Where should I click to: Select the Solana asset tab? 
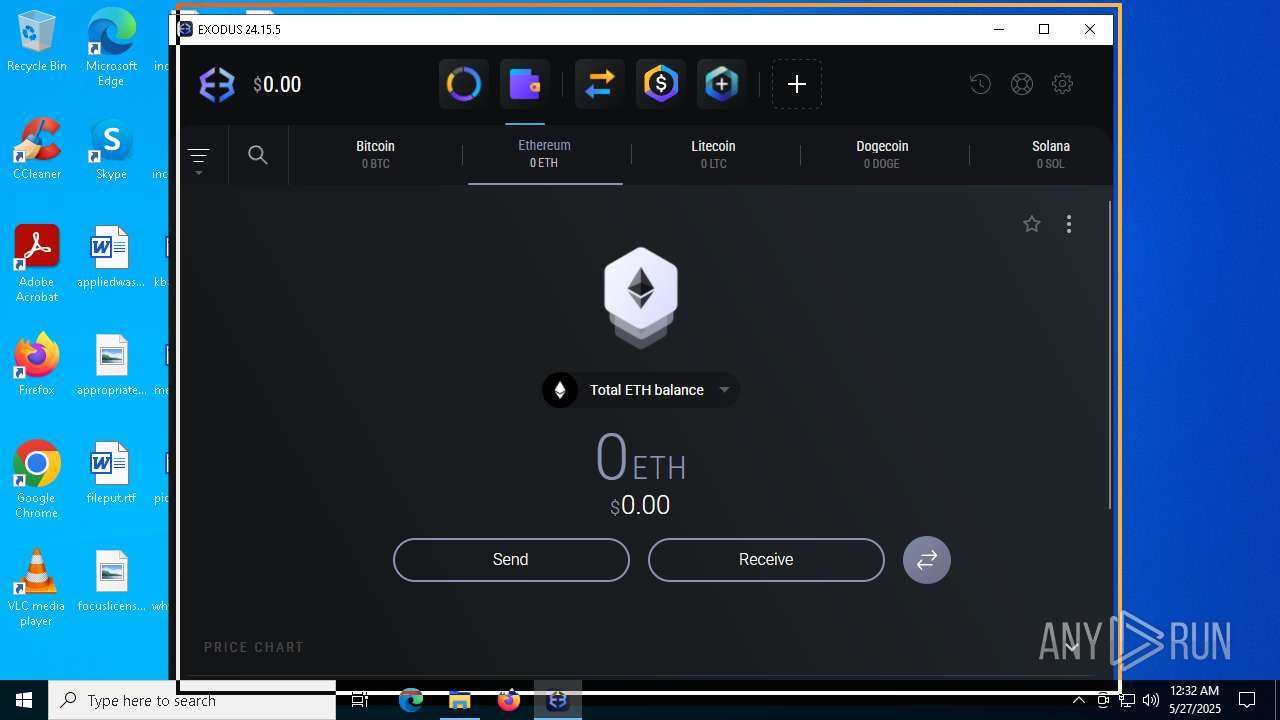click(x=1051, y=154)
